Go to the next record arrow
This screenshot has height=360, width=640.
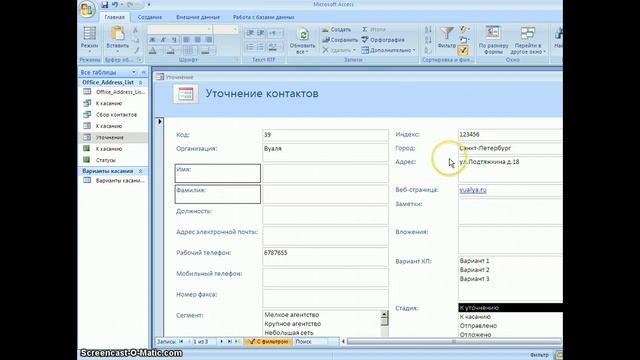(221, 341)
